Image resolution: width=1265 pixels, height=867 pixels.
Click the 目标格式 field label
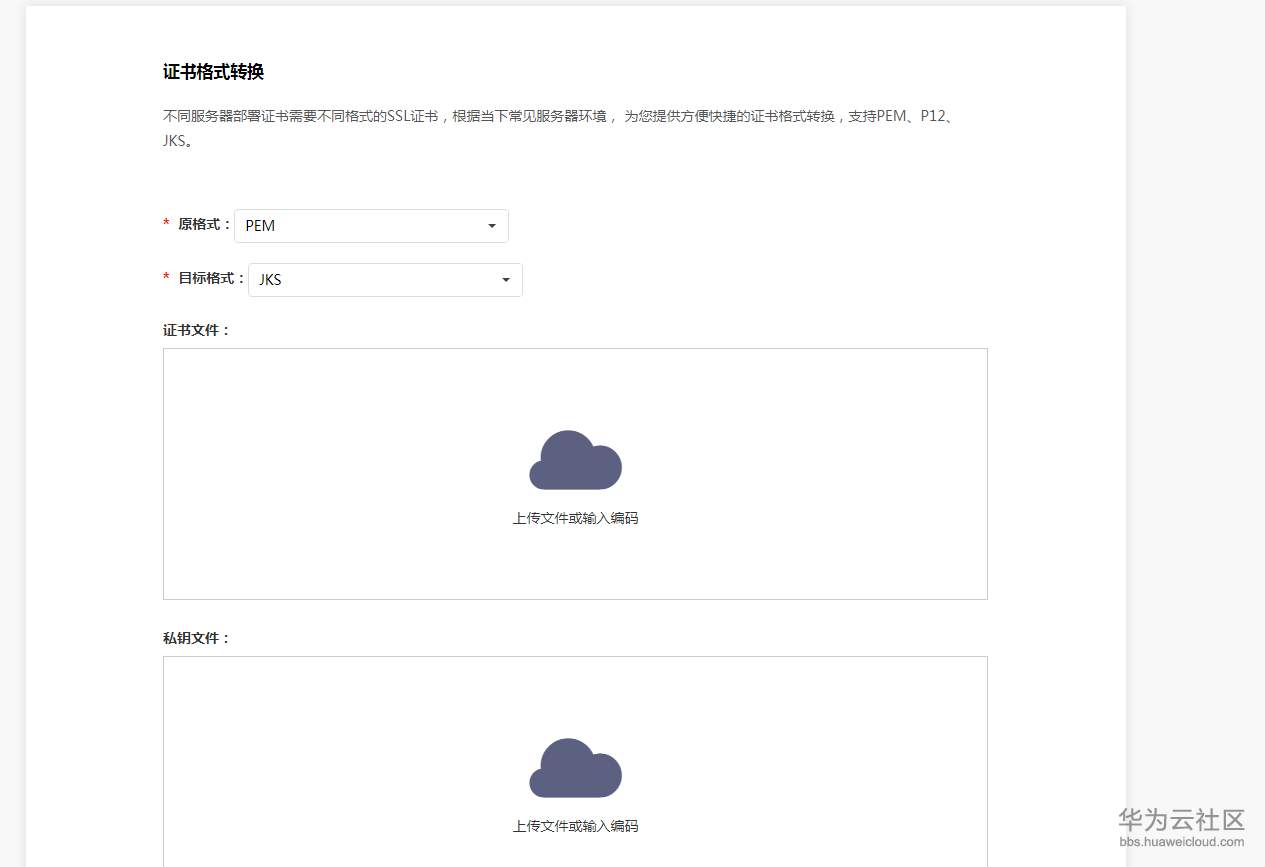[x=212, y=278]
